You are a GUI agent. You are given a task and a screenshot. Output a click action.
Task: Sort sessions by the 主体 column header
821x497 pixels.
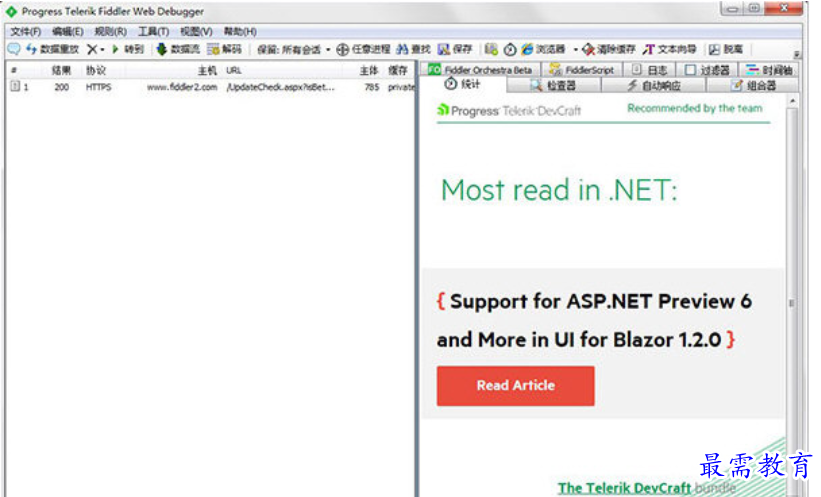[x=369, y=71]
